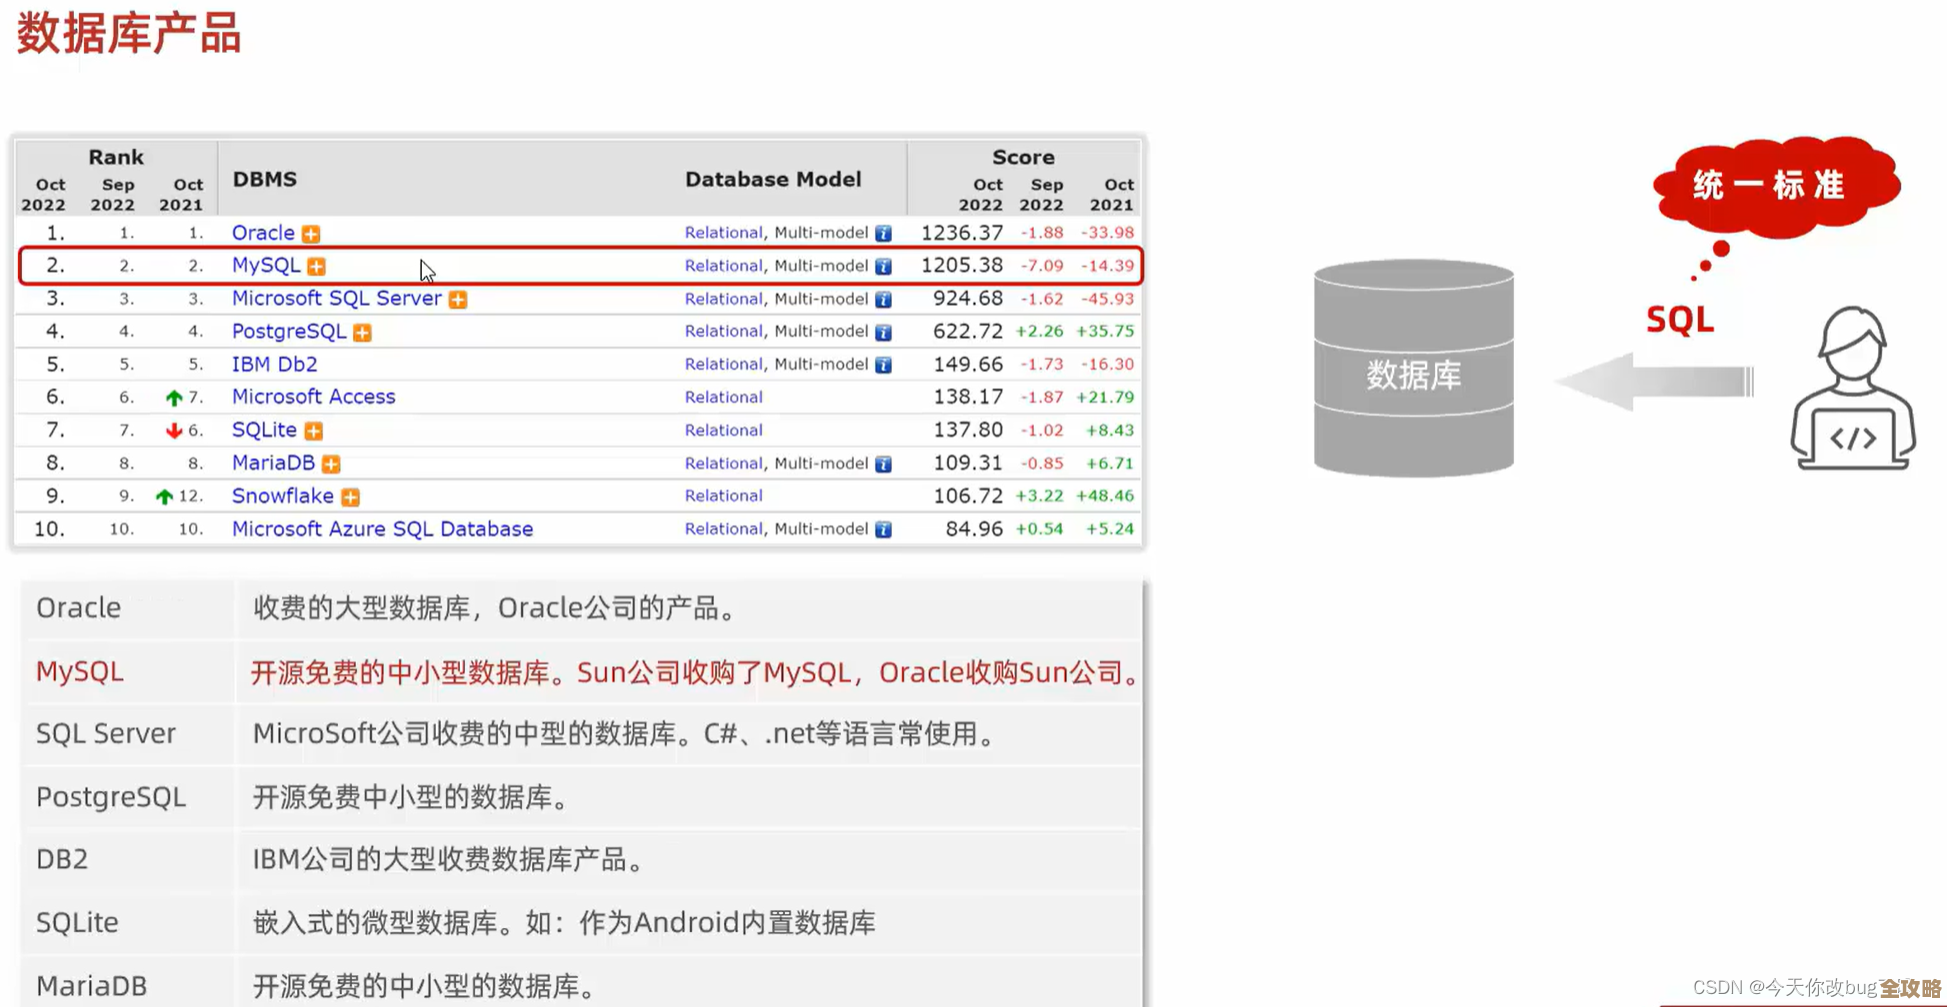Click the info icon on the Microsoft SQL Server row
Screen dimensions: 1947x1007
point(883,298)
